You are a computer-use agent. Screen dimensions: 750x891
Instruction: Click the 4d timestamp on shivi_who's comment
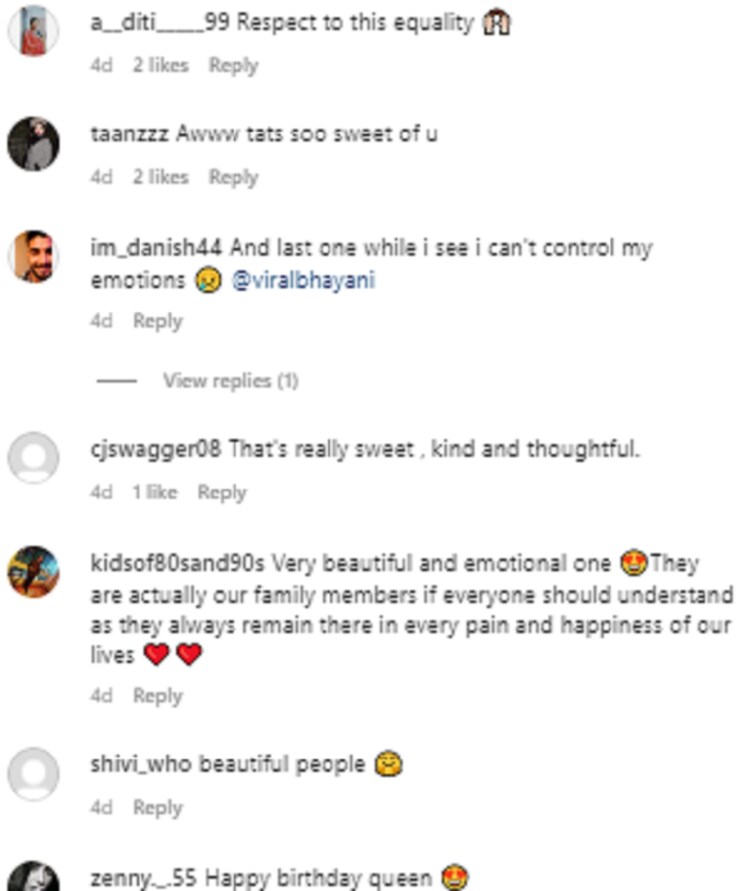pos(101,808)
